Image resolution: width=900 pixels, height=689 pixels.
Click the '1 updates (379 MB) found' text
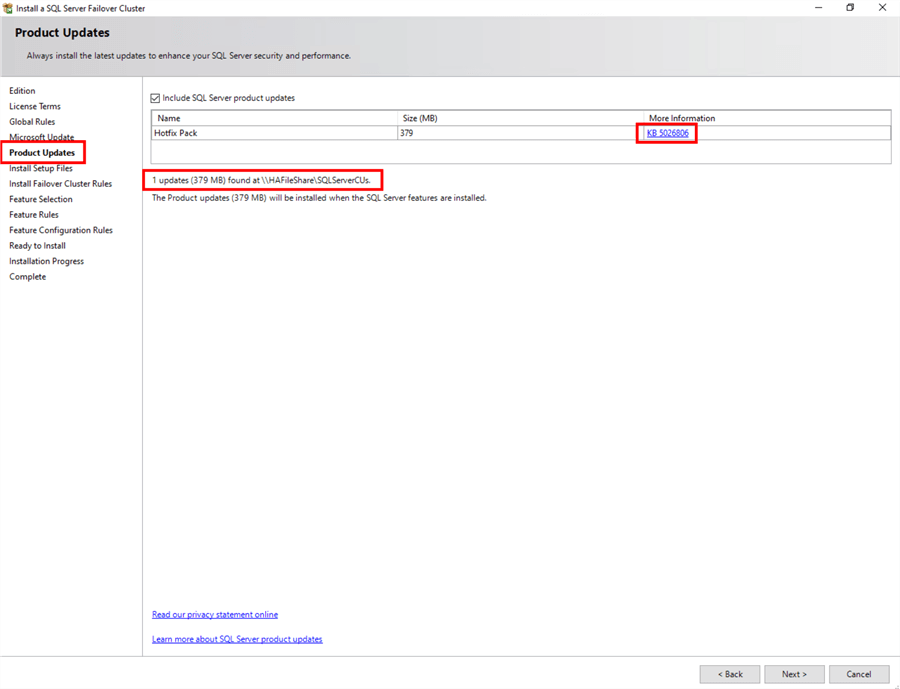coord(261,180)
